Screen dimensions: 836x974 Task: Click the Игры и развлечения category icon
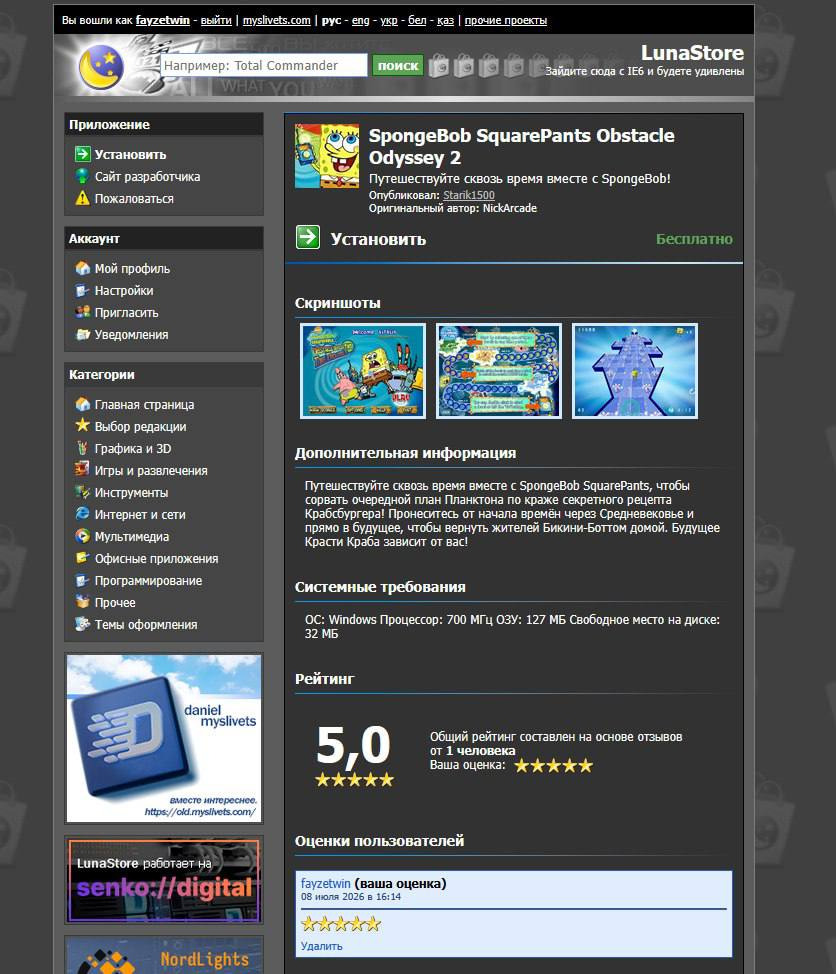[83, 470]
